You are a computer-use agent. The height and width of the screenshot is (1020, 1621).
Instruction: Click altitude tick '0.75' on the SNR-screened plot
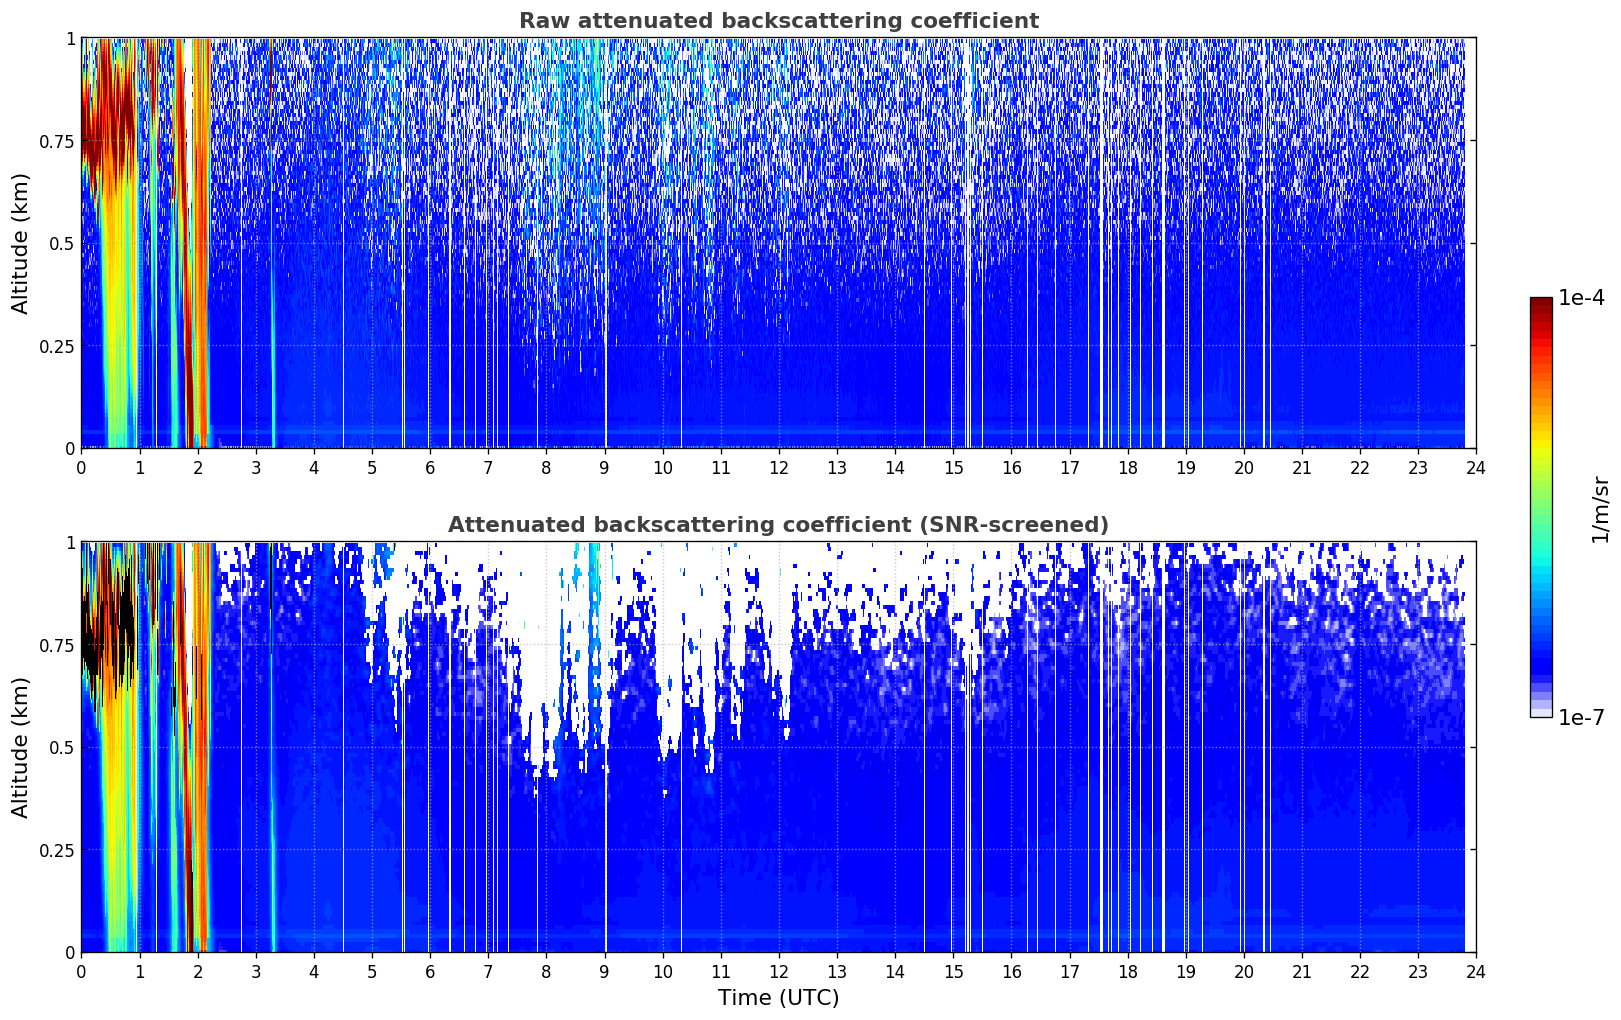pos(58,645)
